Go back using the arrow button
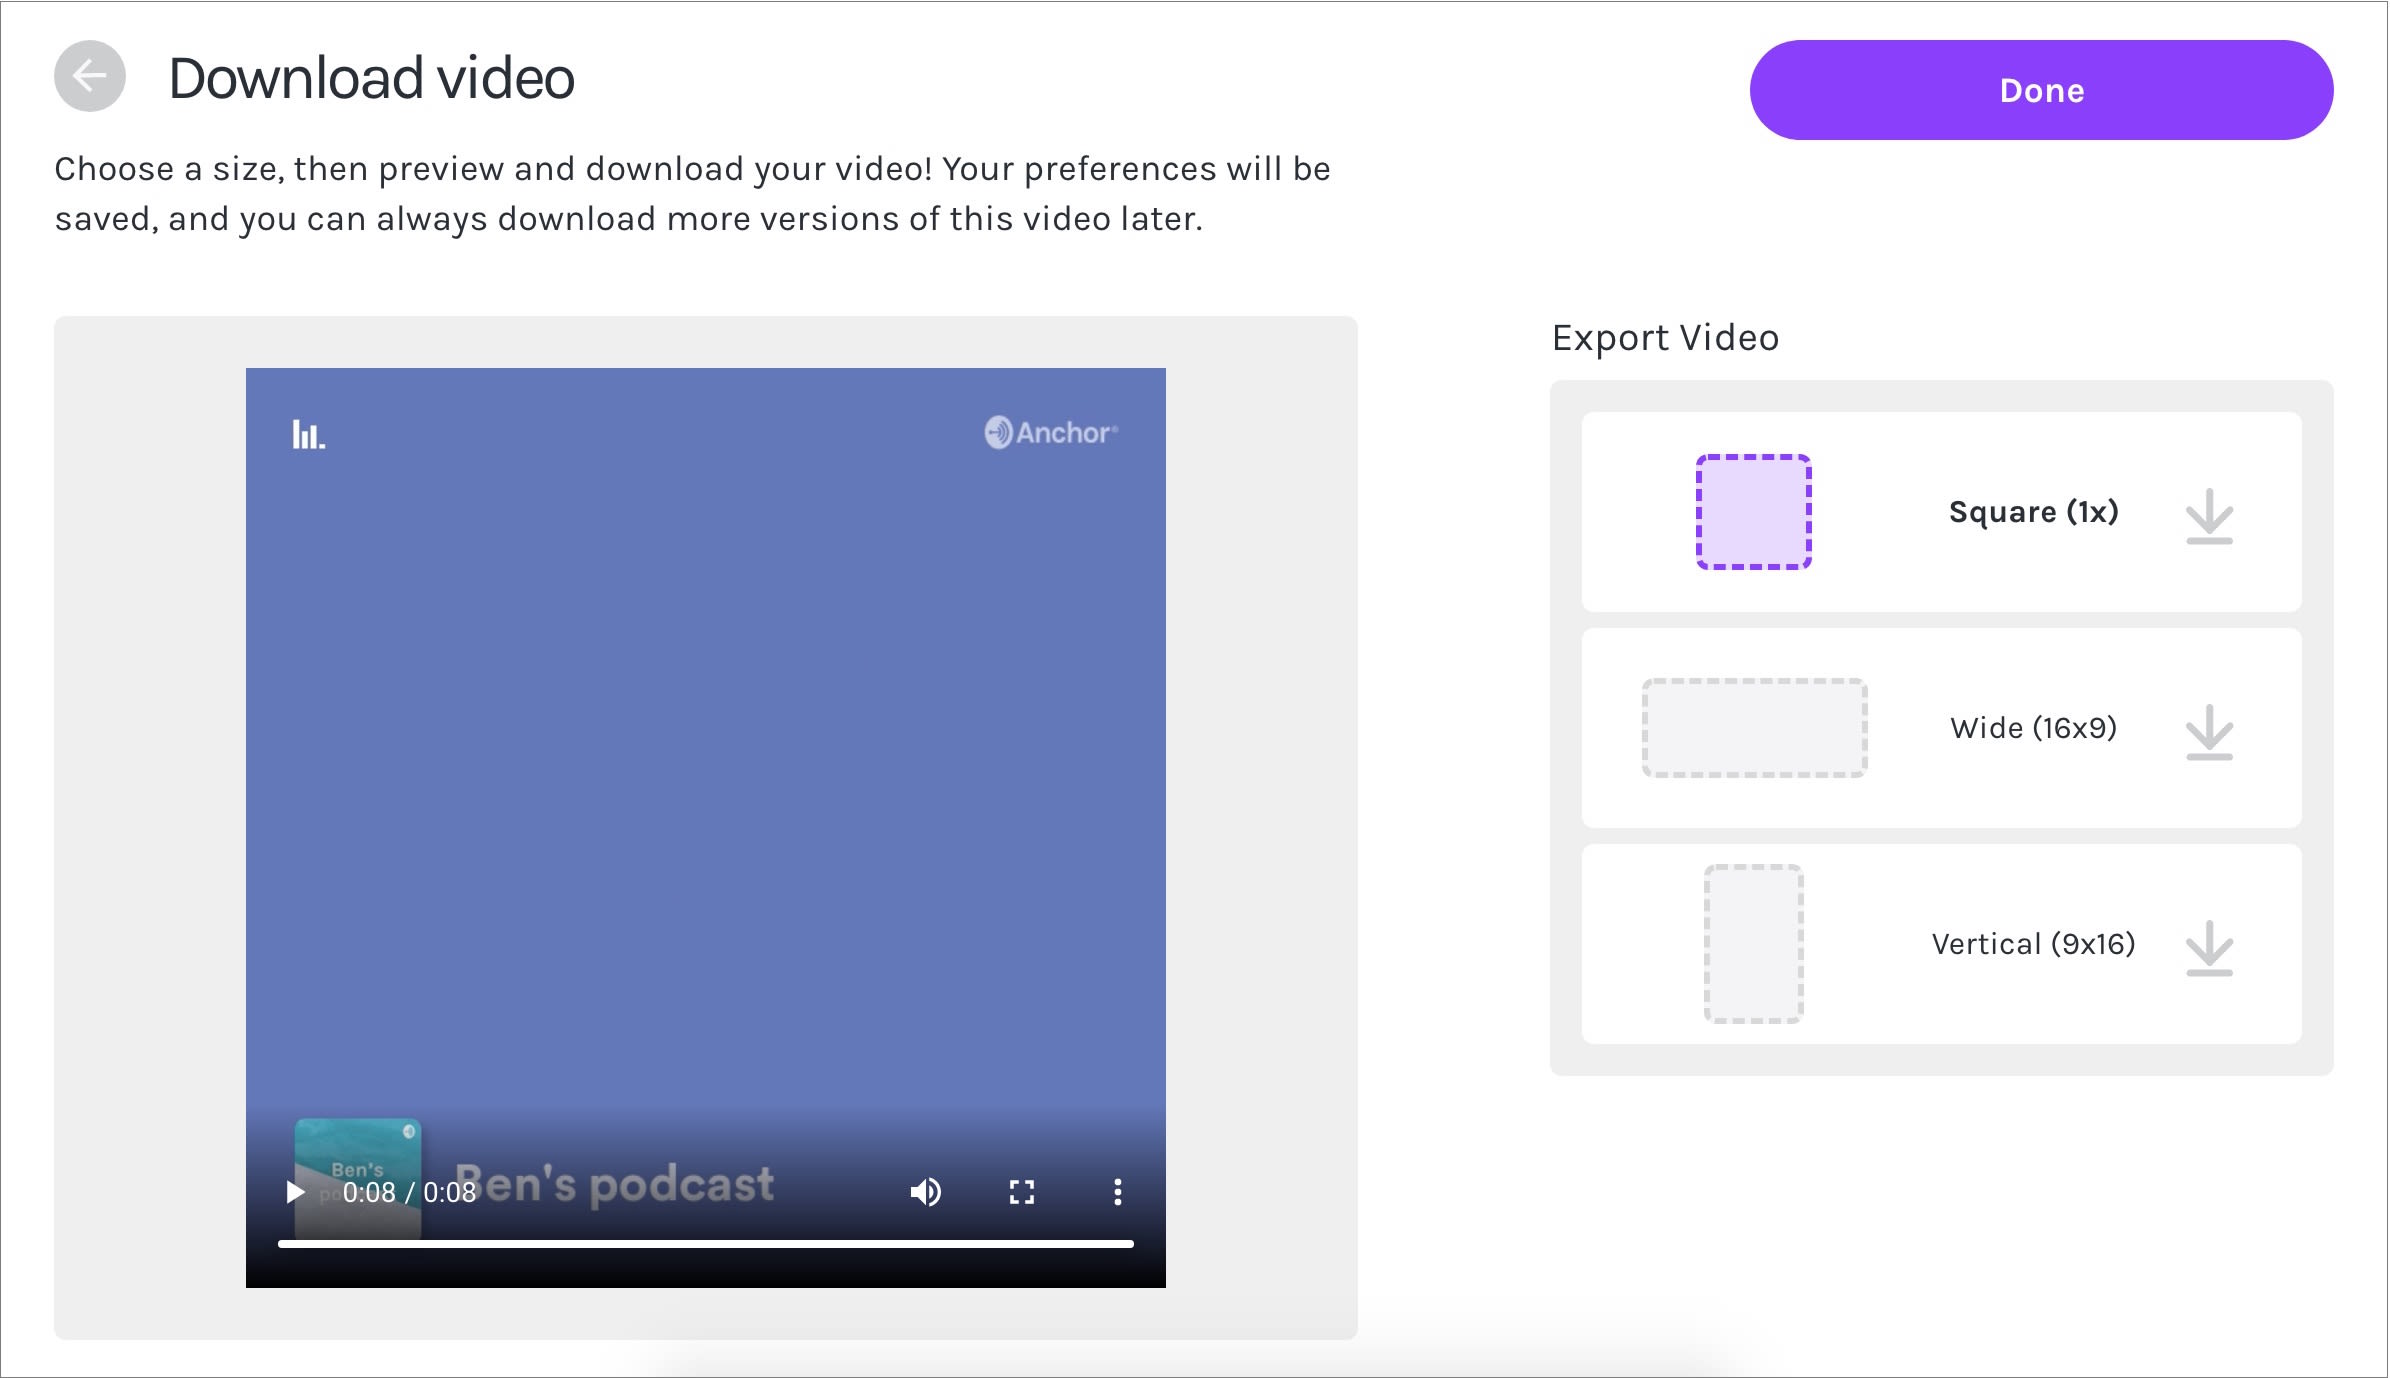The image size is (2390, 1378). [x=90, y=76]
